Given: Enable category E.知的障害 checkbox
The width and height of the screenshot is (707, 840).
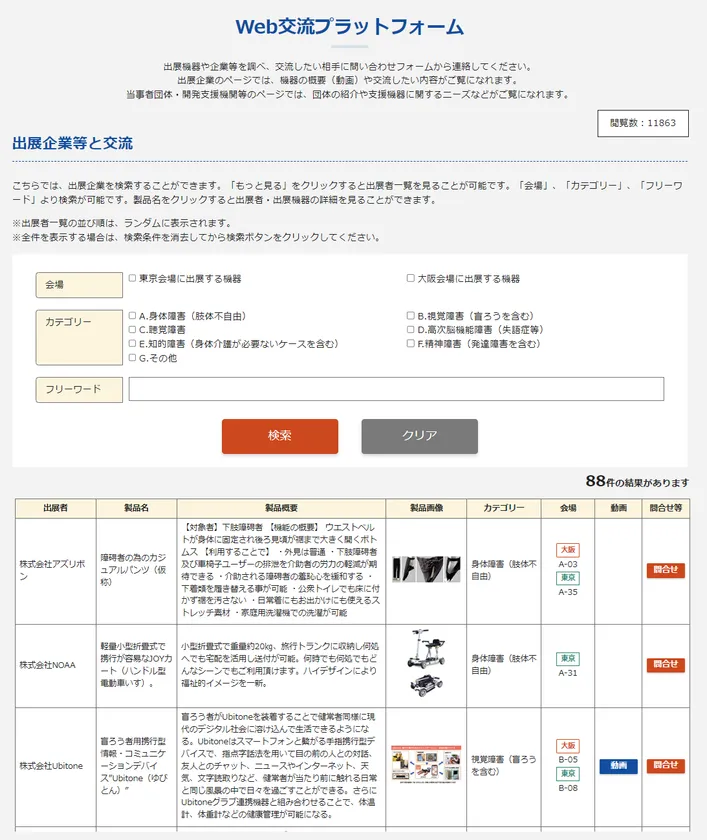Looking at the screenshot, I should click(x=132, y=343).
